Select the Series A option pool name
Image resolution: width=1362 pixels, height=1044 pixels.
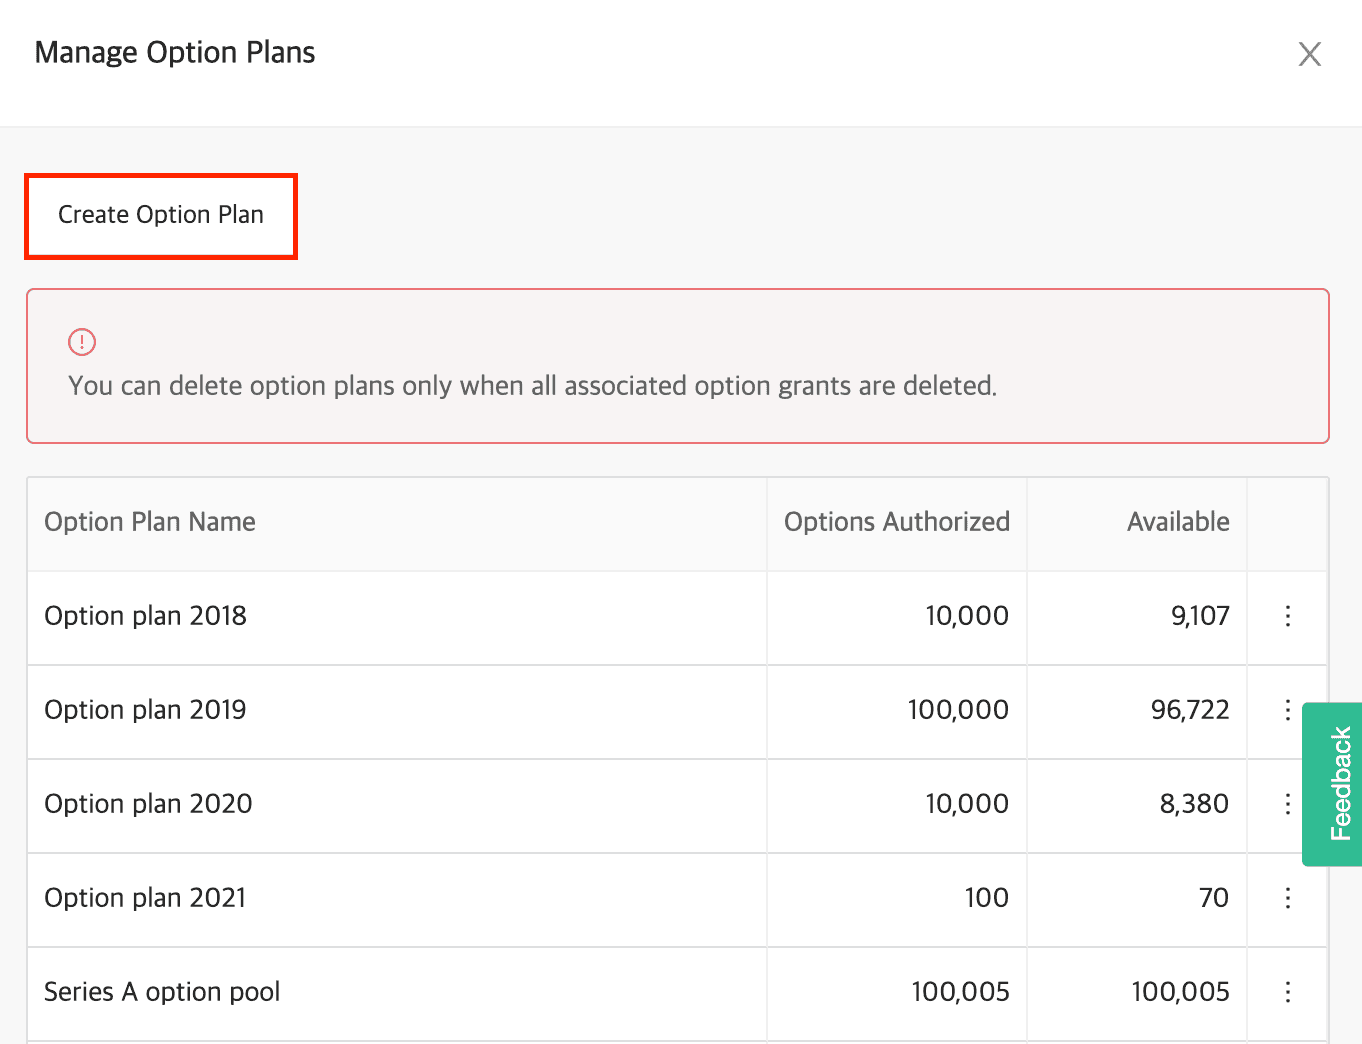tap(161, 992)
